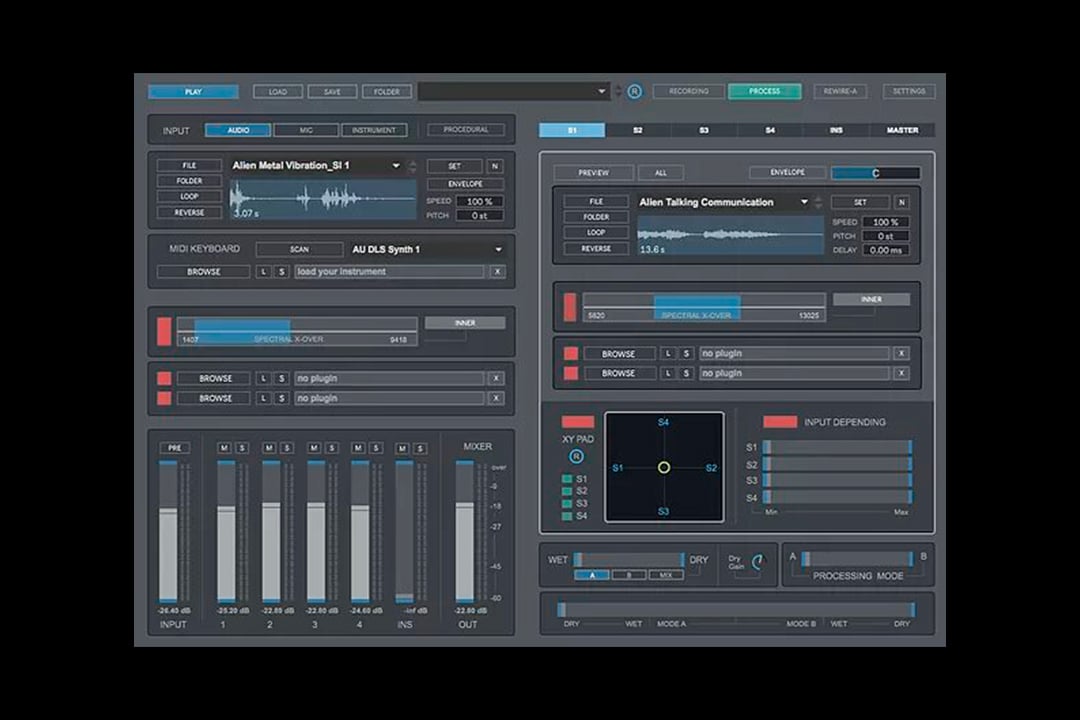Open the RECORDING view

689,91
